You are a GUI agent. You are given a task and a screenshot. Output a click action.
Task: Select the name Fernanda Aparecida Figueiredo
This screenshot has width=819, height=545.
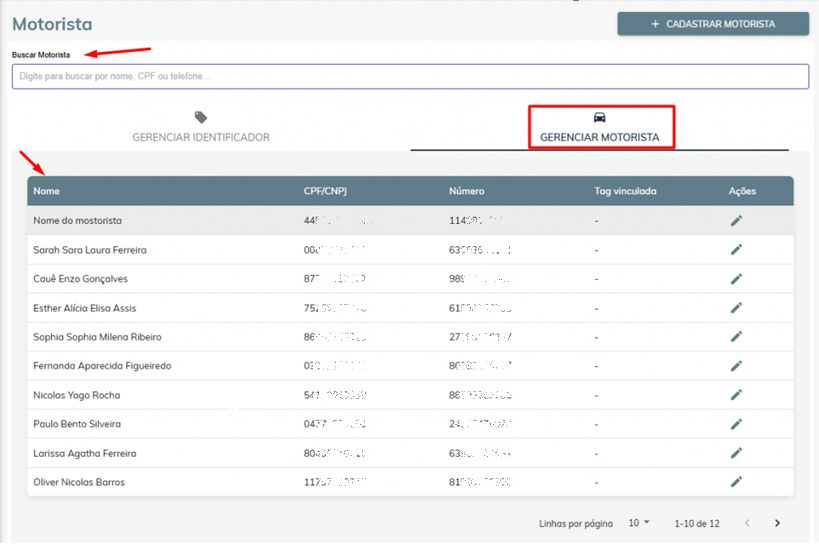coord(102,366)
